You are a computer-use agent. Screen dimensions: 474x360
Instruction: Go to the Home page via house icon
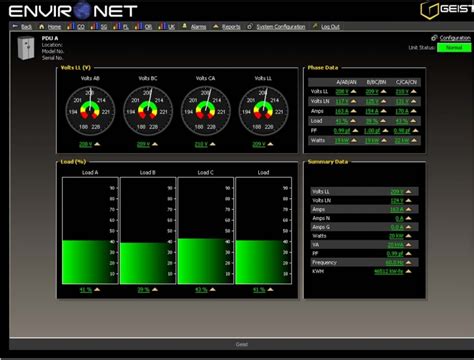42,26
